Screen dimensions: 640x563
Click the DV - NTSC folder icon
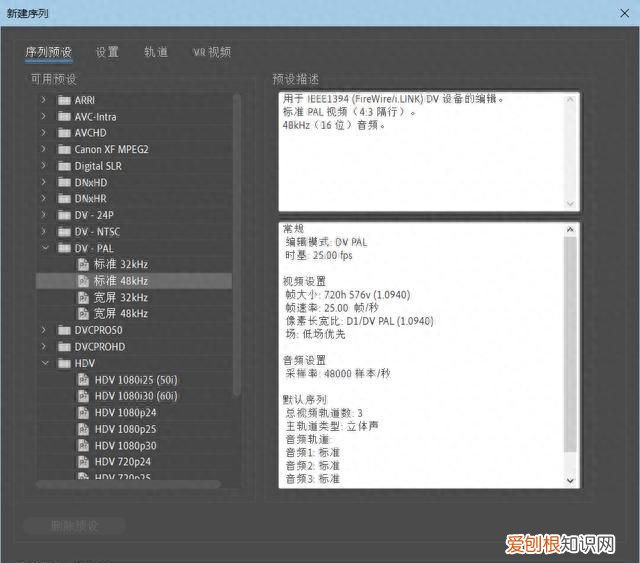coord(64,232)
